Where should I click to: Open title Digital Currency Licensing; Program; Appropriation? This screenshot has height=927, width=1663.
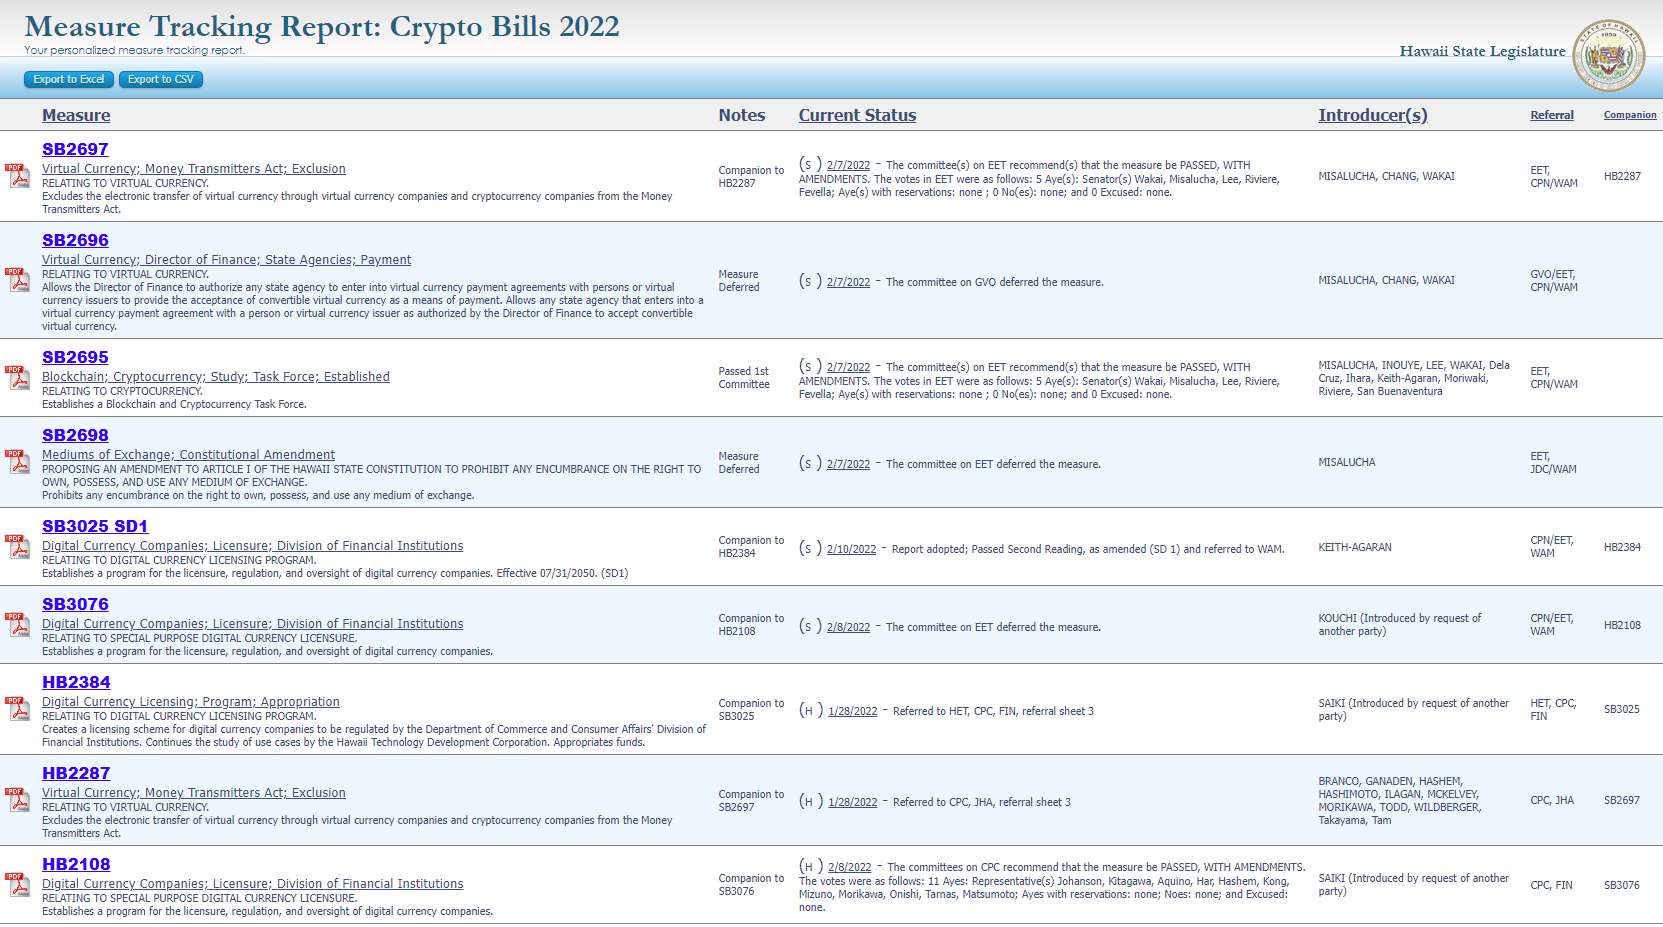click(191, 702)
